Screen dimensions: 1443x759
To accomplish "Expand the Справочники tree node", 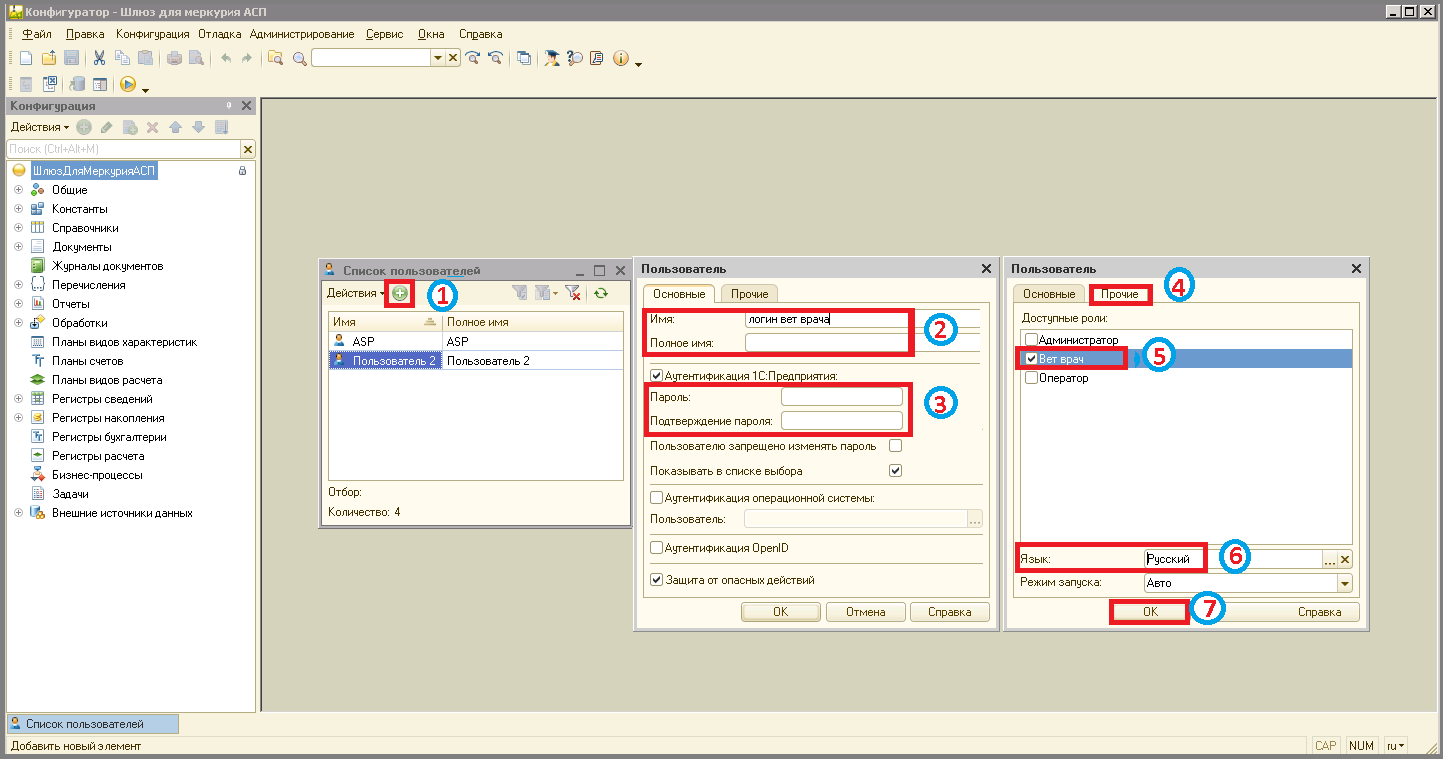I will coord(18,228).
